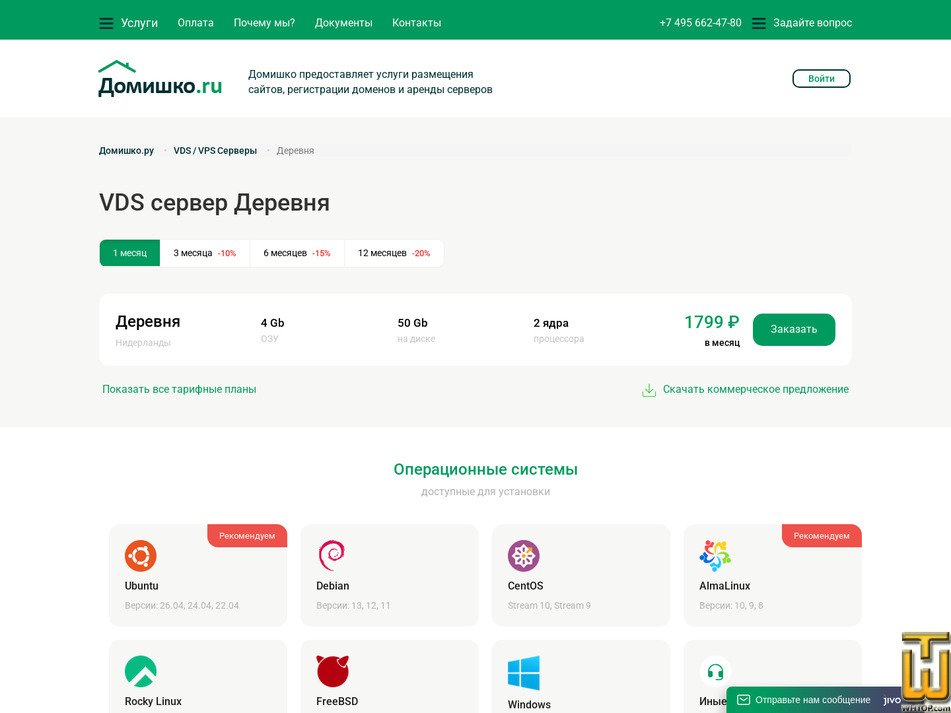
Task: Click the Windows logo icon
Action: click(x=523, y=673)
